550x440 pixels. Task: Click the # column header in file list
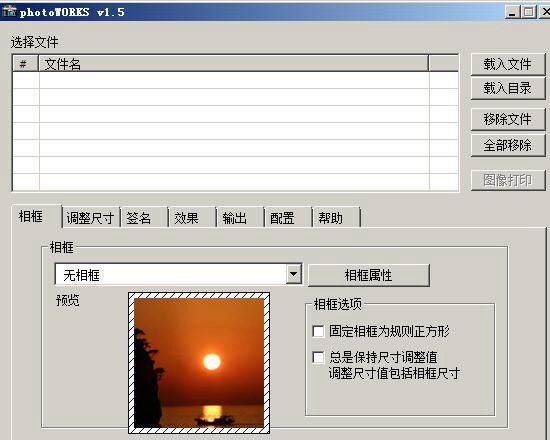pyautogui.click(x=26, y=64)
